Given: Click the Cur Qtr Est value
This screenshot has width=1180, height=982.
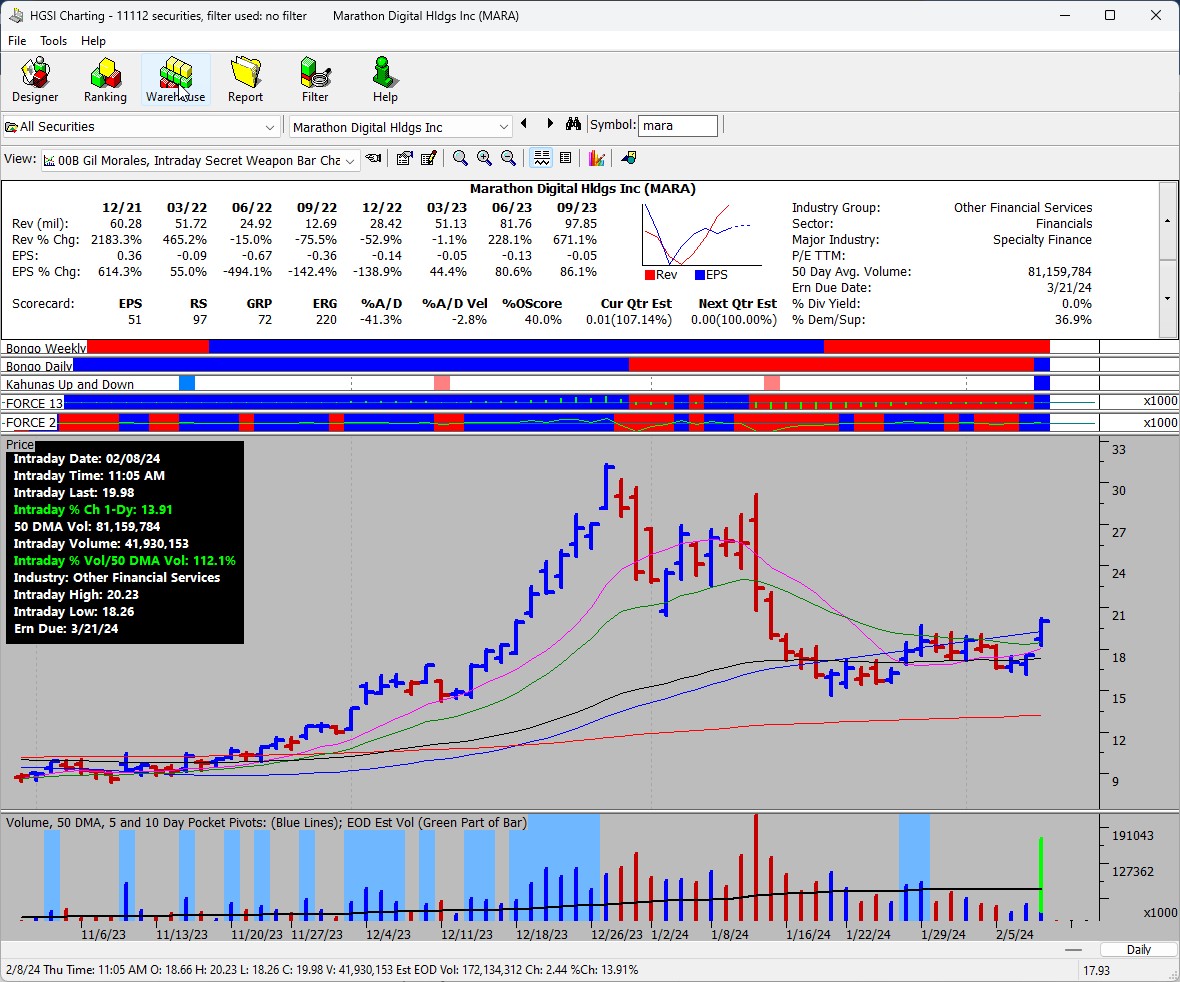Looking at the screenshot, I should point(628,320).
